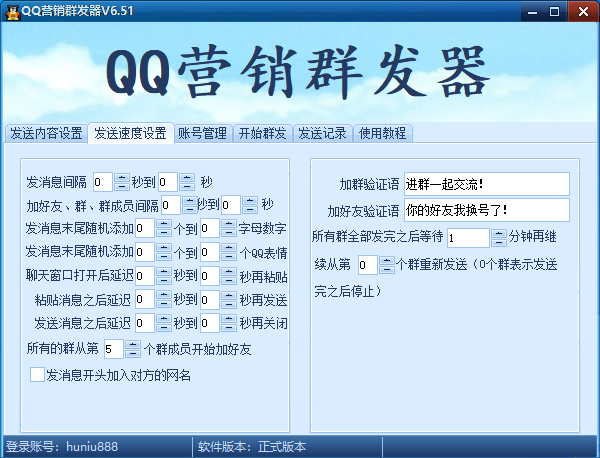Adjust the 字母数字 maximum count spinner
600x458 pixels.
coord(229,228)
